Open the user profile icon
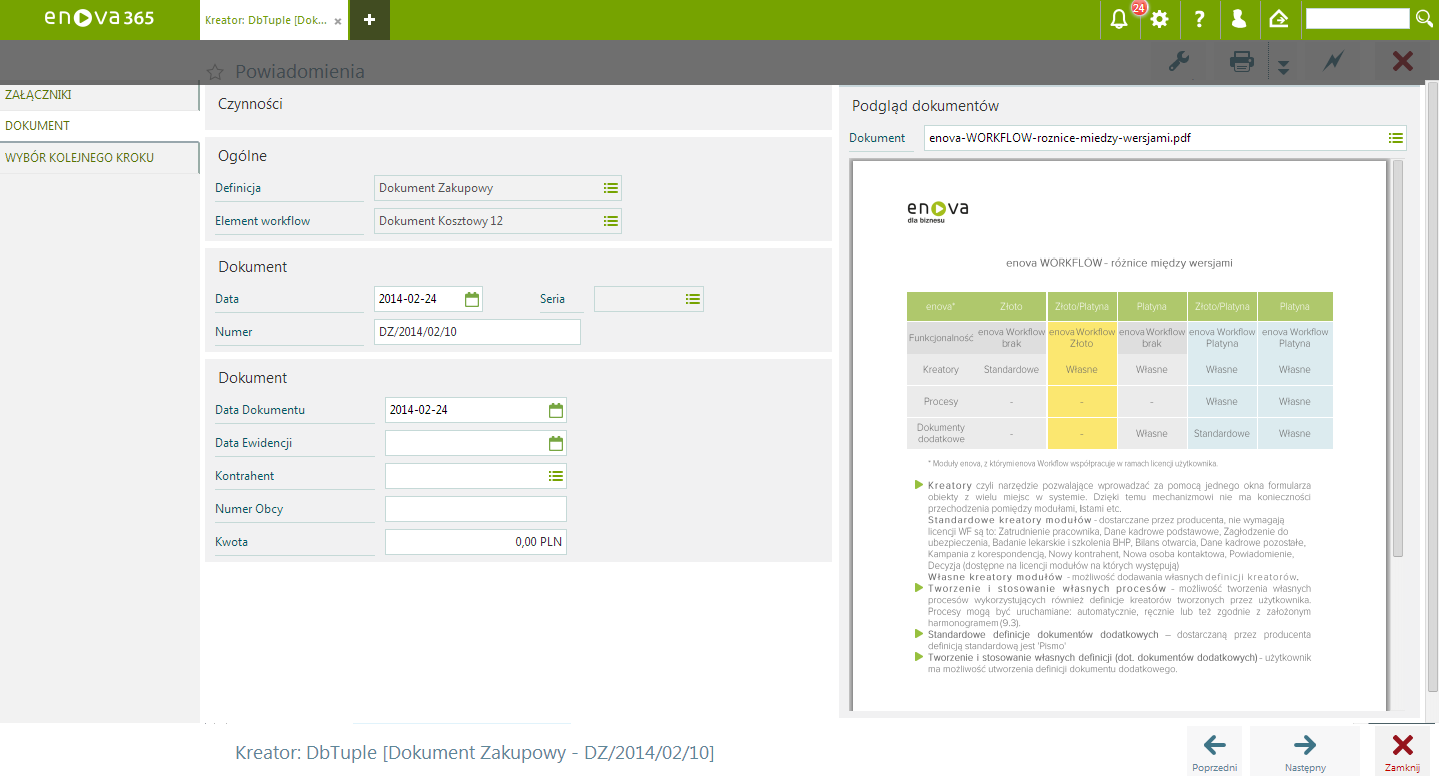This screenshot has height=776, width=1439. tap(1239, 19)
